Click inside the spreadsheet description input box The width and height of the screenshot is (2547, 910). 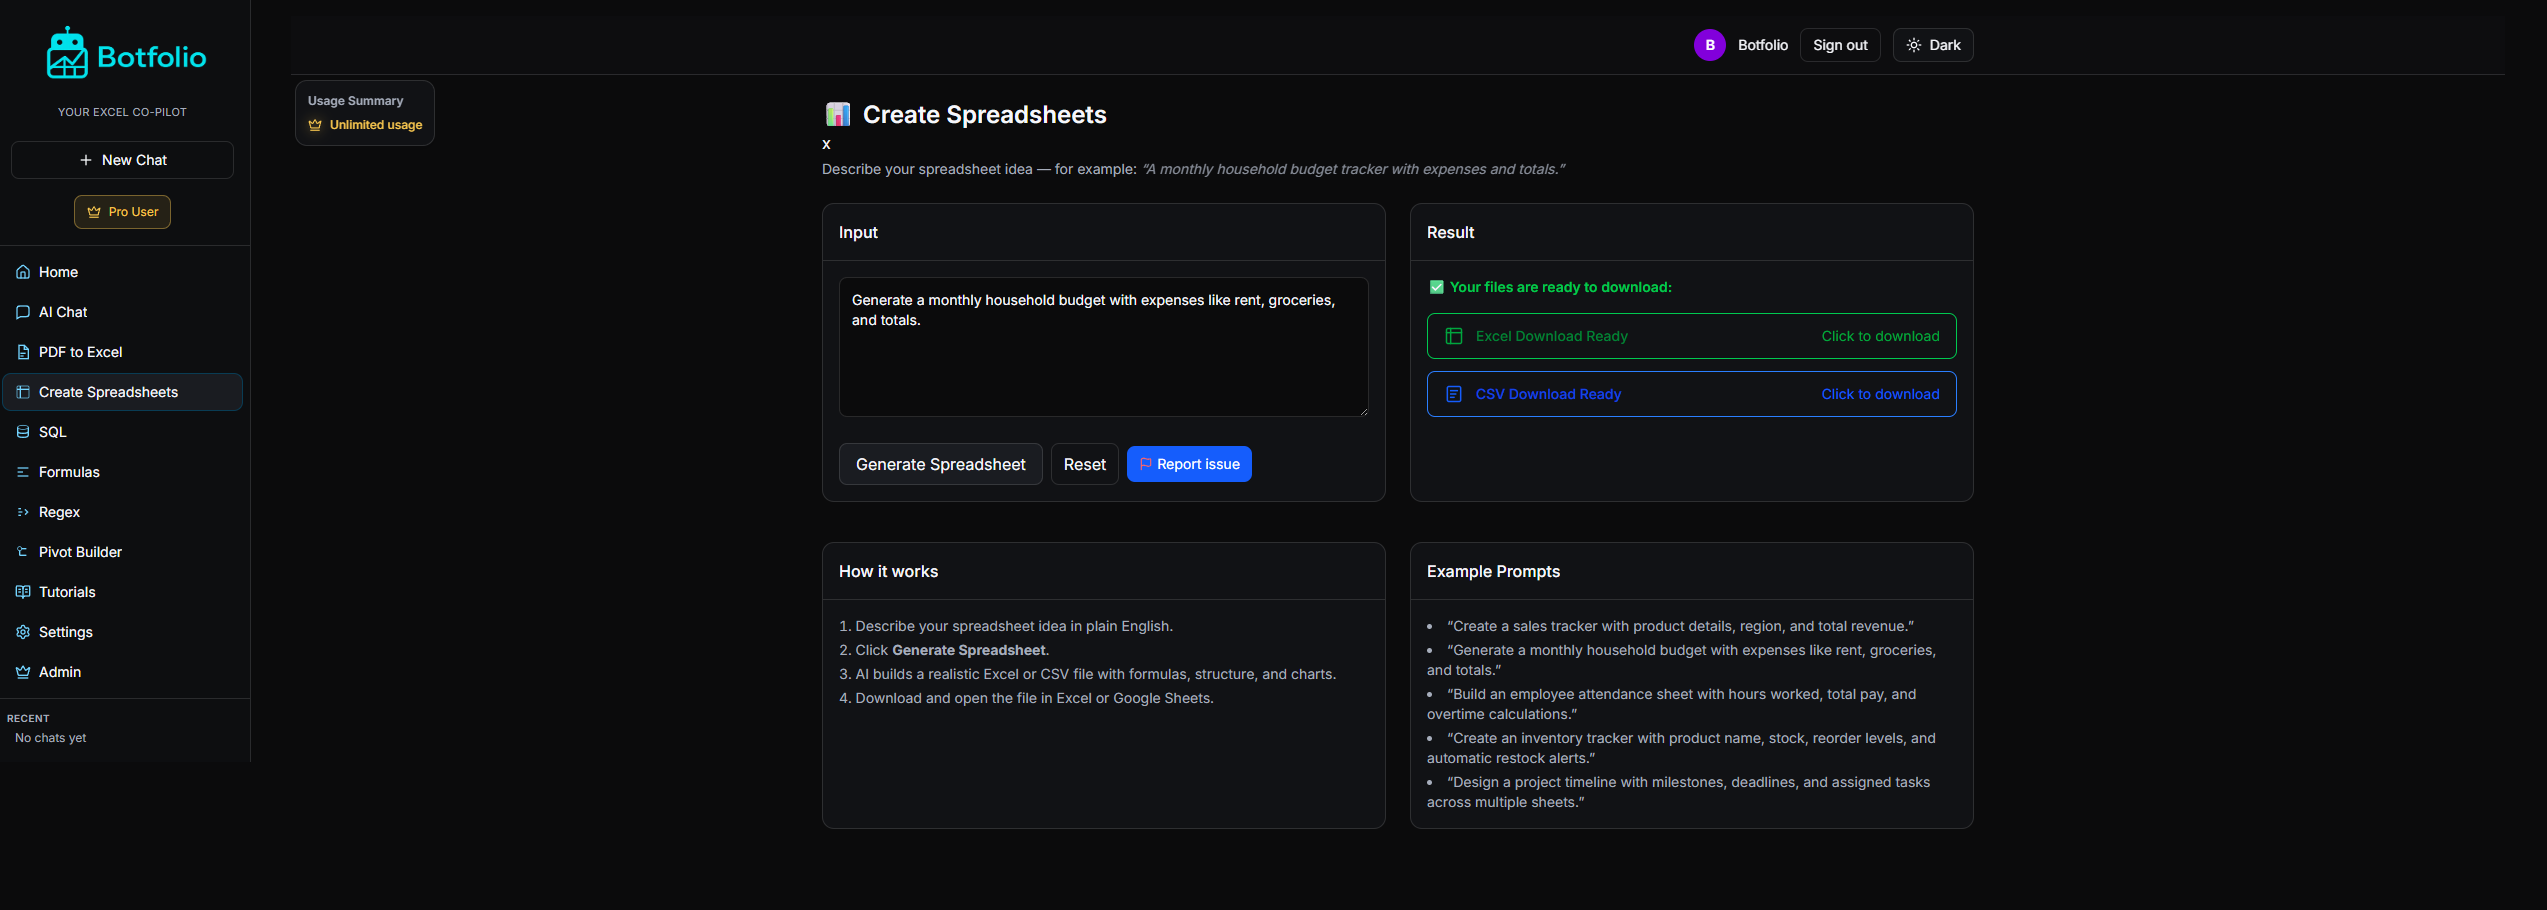click(x=1103, y=346)
